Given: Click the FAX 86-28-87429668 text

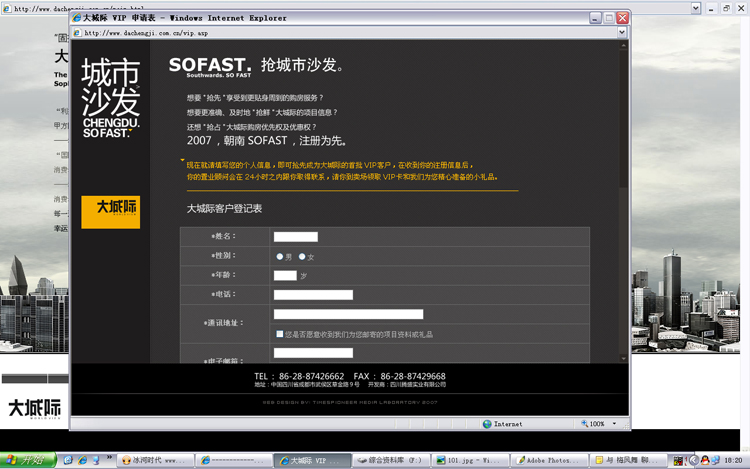Looking at the screenshot, I should point(399,376).
